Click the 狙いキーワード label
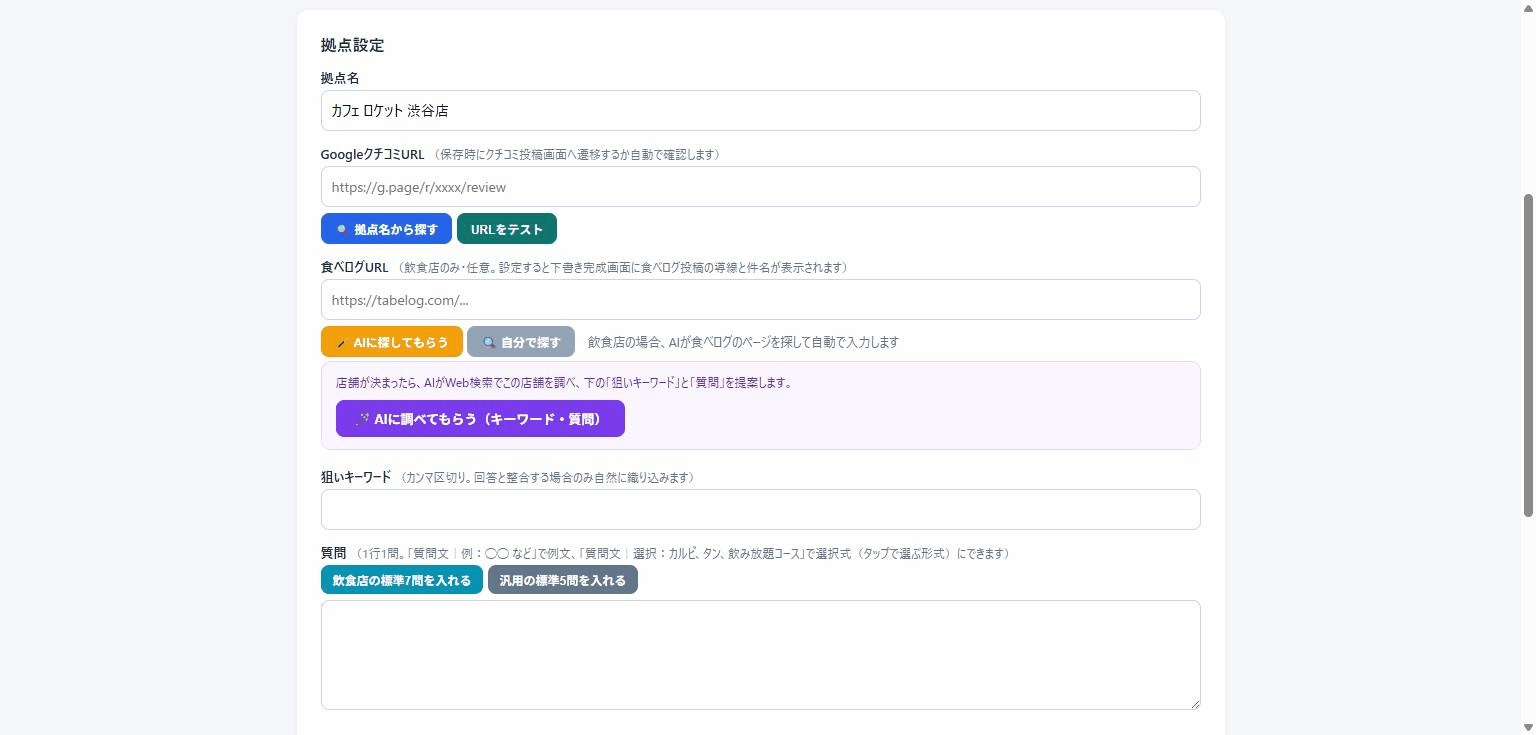1536x735 pixels. [x=356, y=477]
